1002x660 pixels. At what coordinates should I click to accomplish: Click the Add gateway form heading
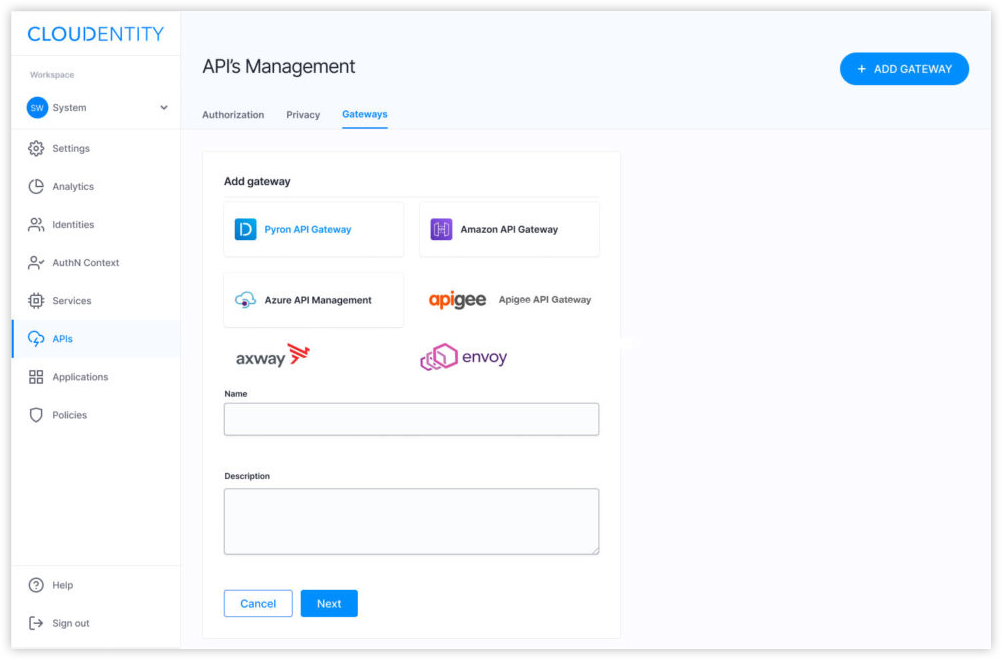pos(257,181)
